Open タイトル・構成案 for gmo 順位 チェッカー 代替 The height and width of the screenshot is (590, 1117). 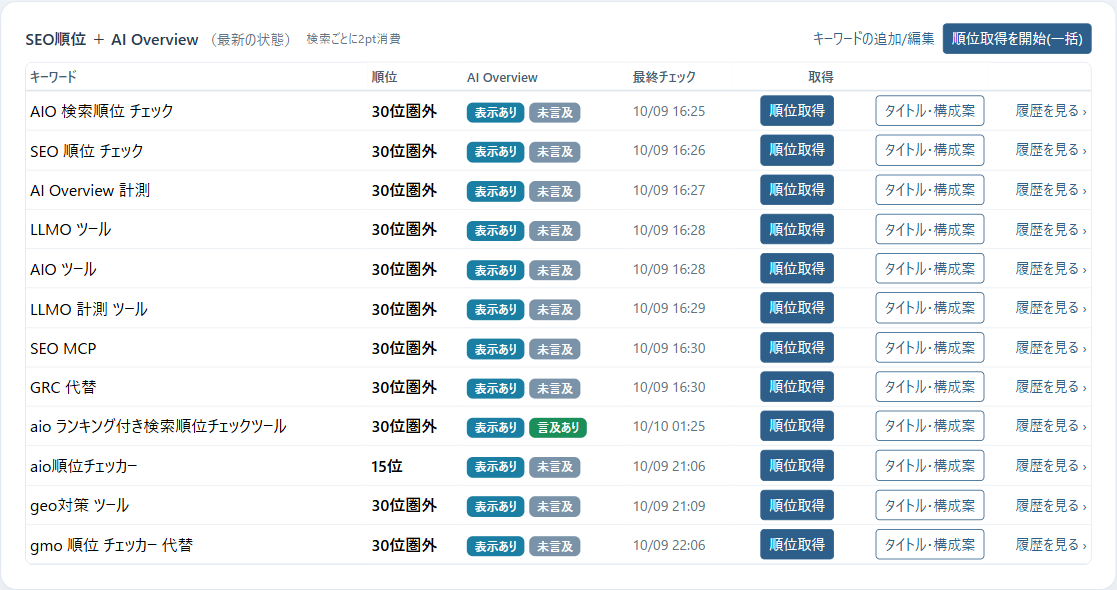coord(930,544)
